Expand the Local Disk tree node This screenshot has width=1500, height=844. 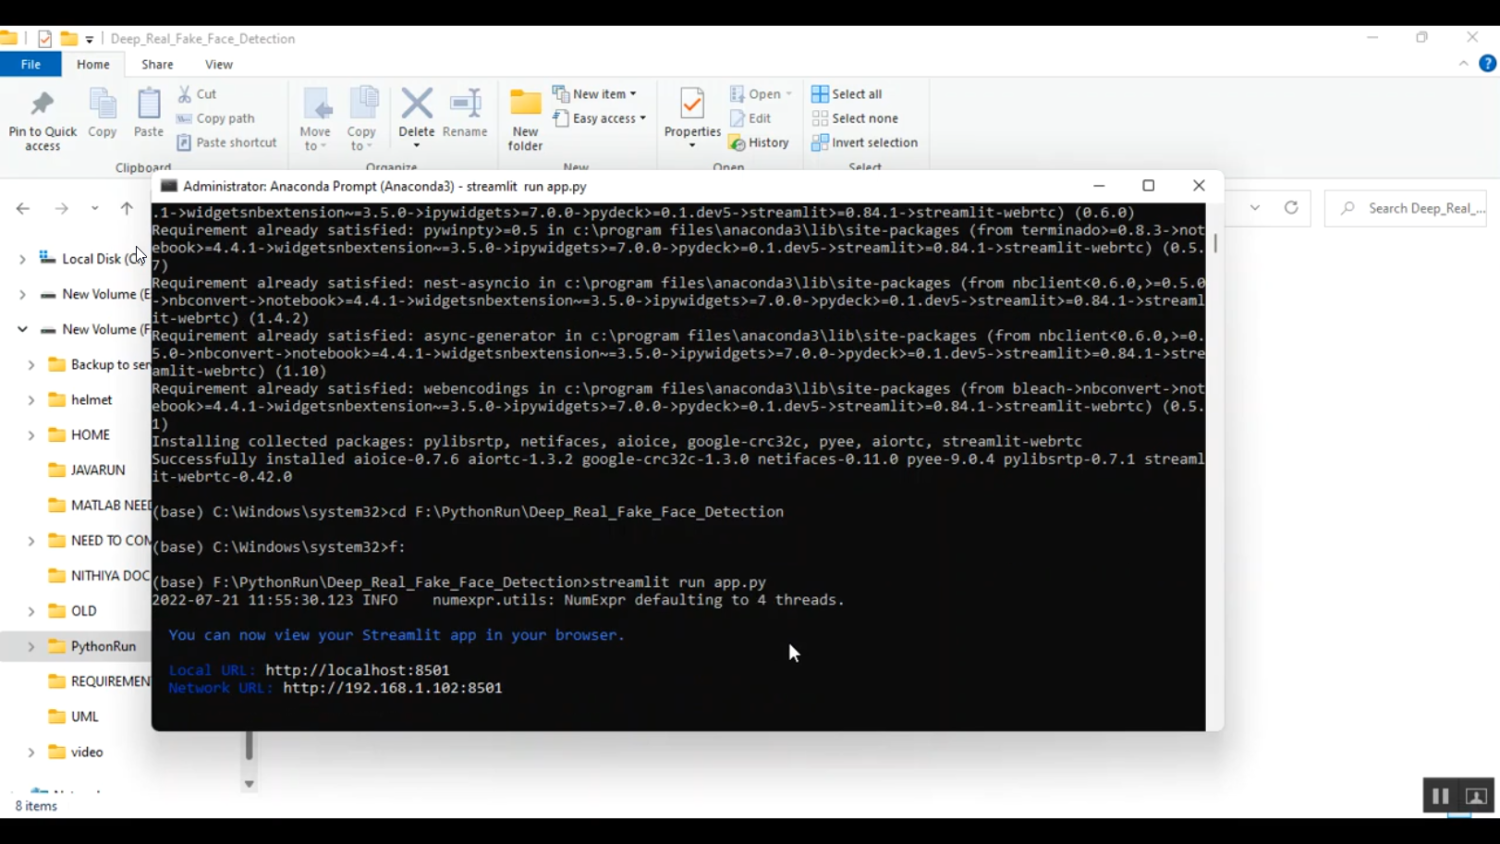[x=22, y=259]
